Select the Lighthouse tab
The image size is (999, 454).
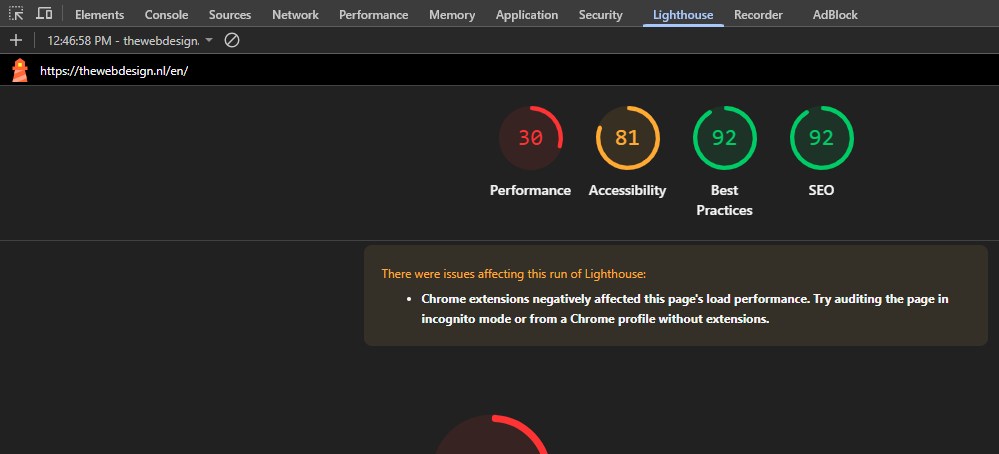pos(683,15)
